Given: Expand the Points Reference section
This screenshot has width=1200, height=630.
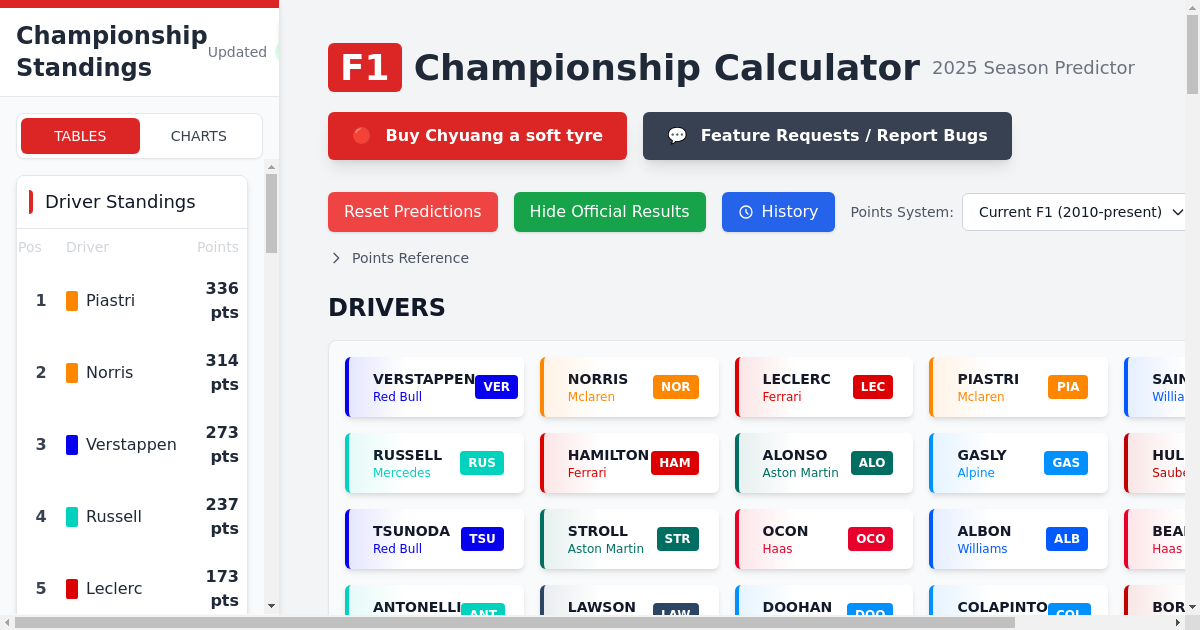Looking at the screenshot, I should [400, 258].
